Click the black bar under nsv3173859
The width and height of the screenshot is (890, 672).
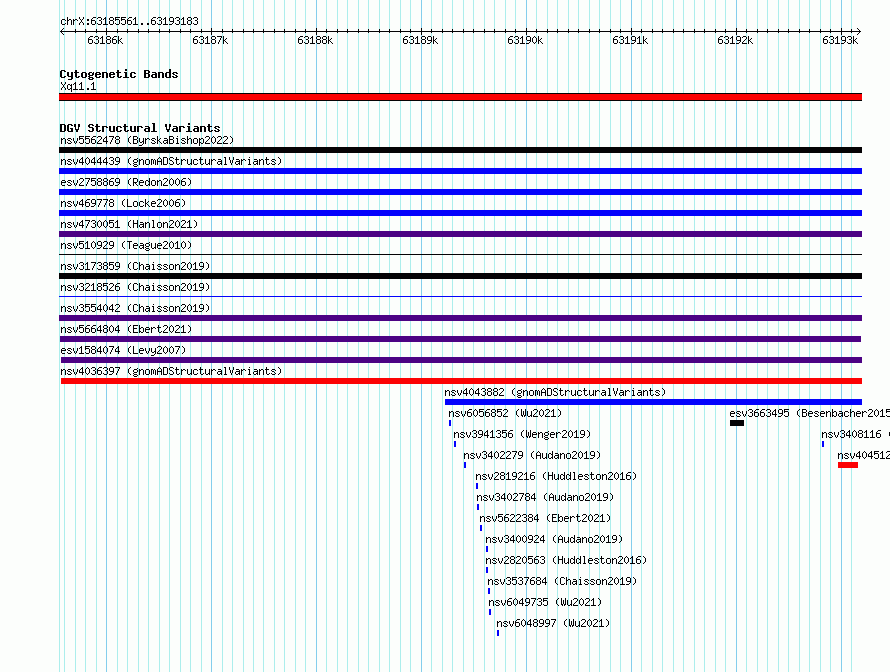click(460, 276)
